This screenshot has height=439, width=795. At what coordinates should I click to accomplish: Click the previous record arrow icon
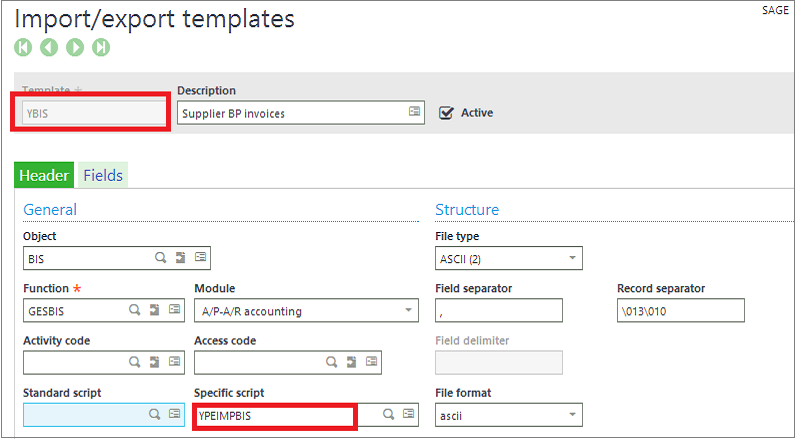(48, 47)
